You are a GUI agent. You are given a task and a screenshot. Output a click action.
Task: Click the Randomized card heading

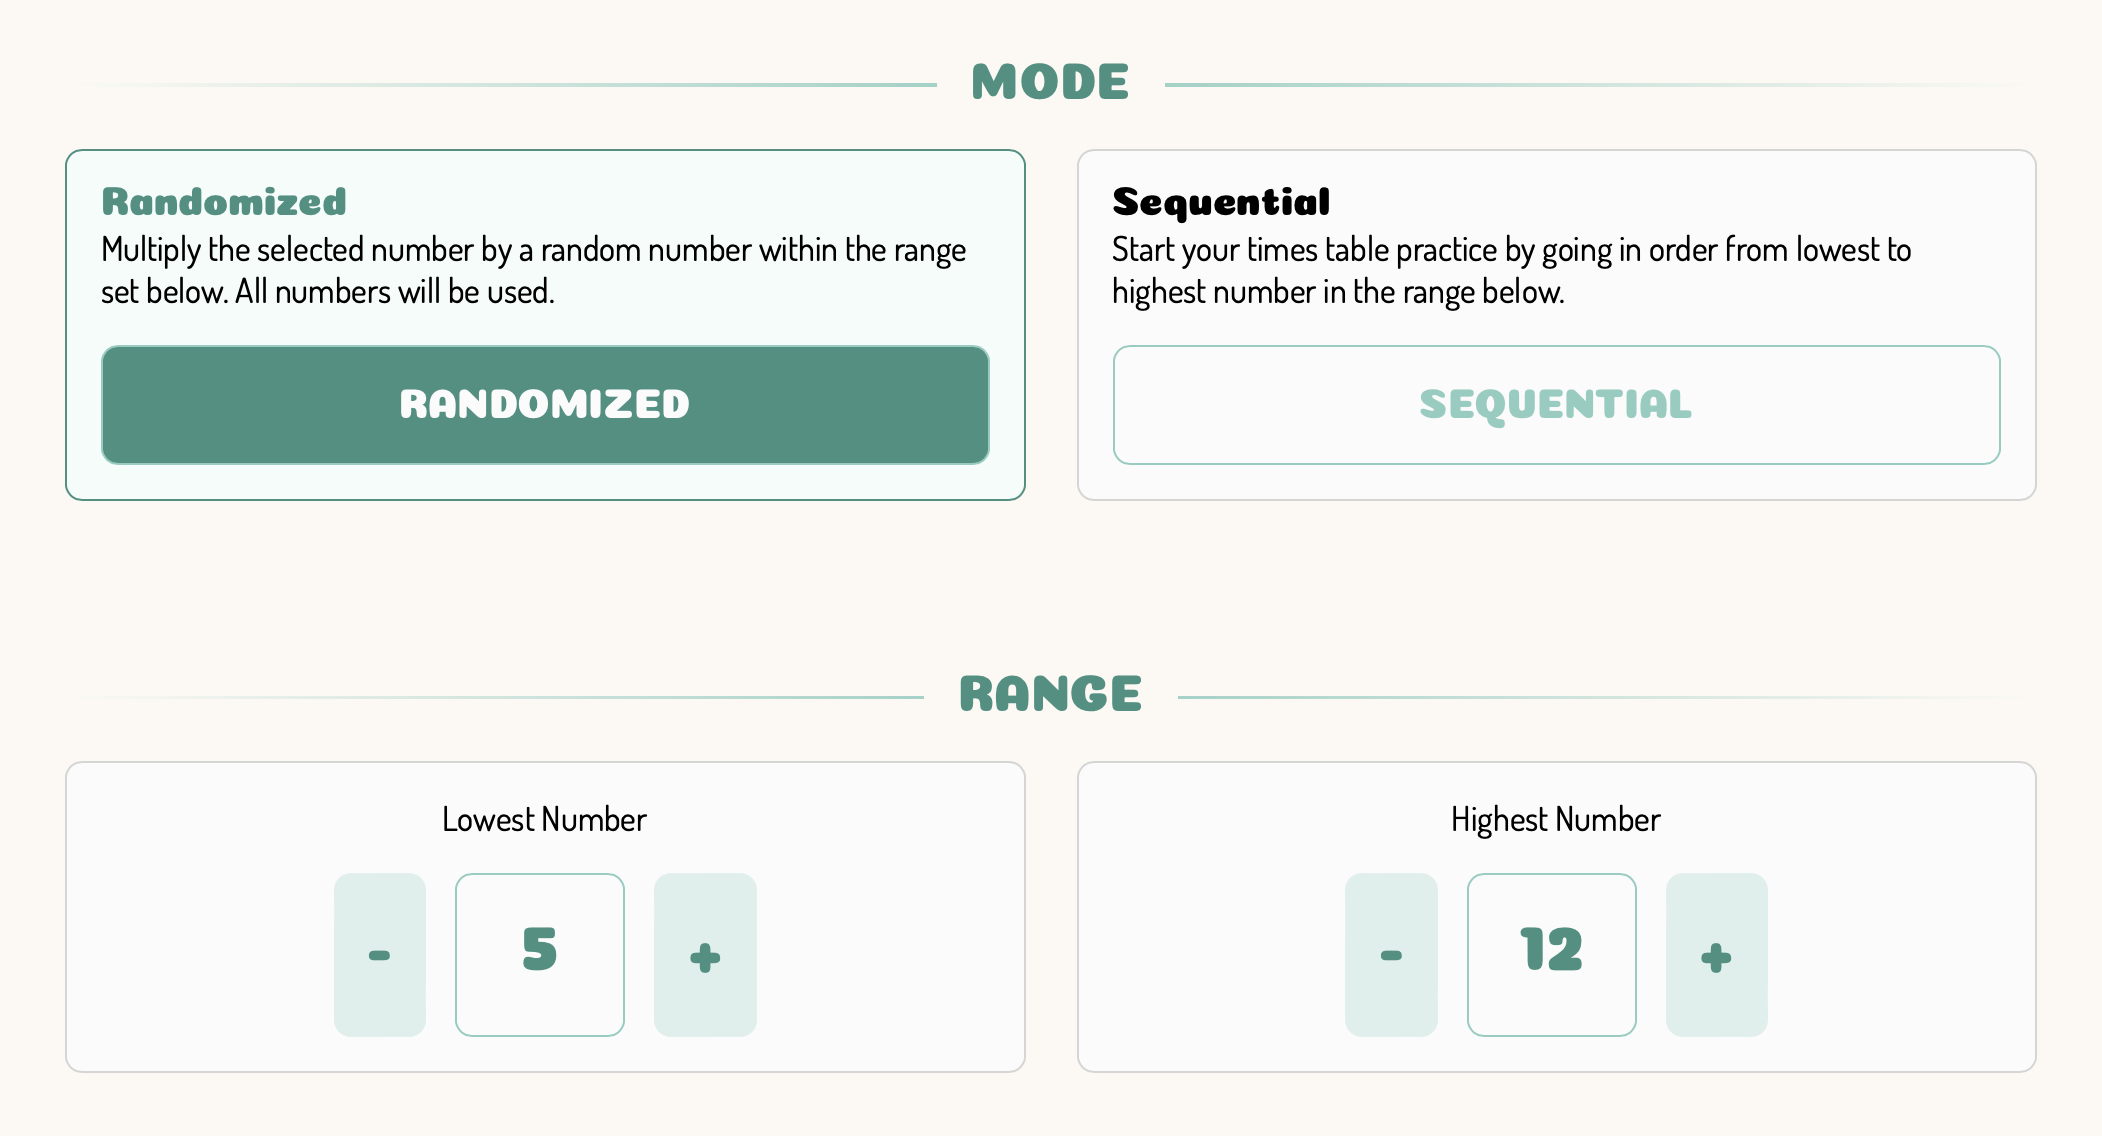[224, 202]
